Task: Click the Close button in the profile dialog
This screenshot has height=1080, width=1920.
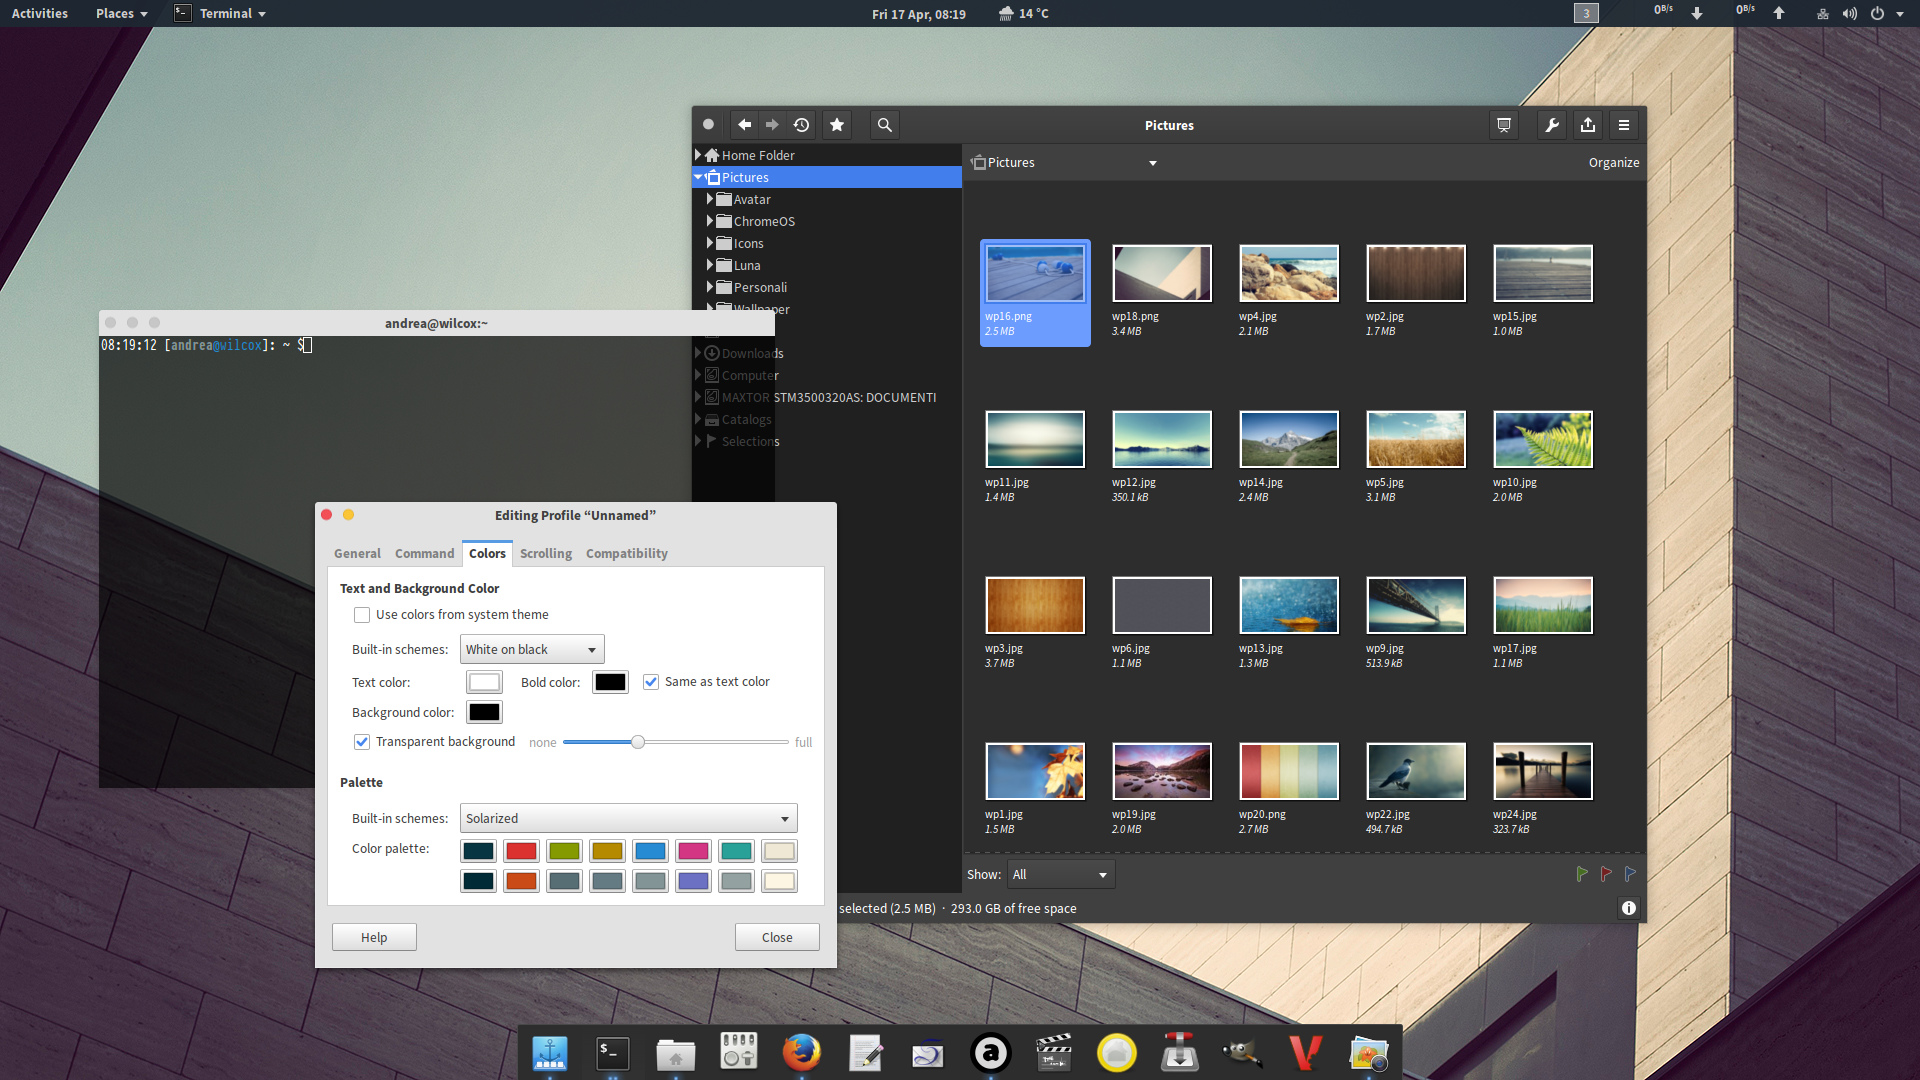Action: point(777,937)
